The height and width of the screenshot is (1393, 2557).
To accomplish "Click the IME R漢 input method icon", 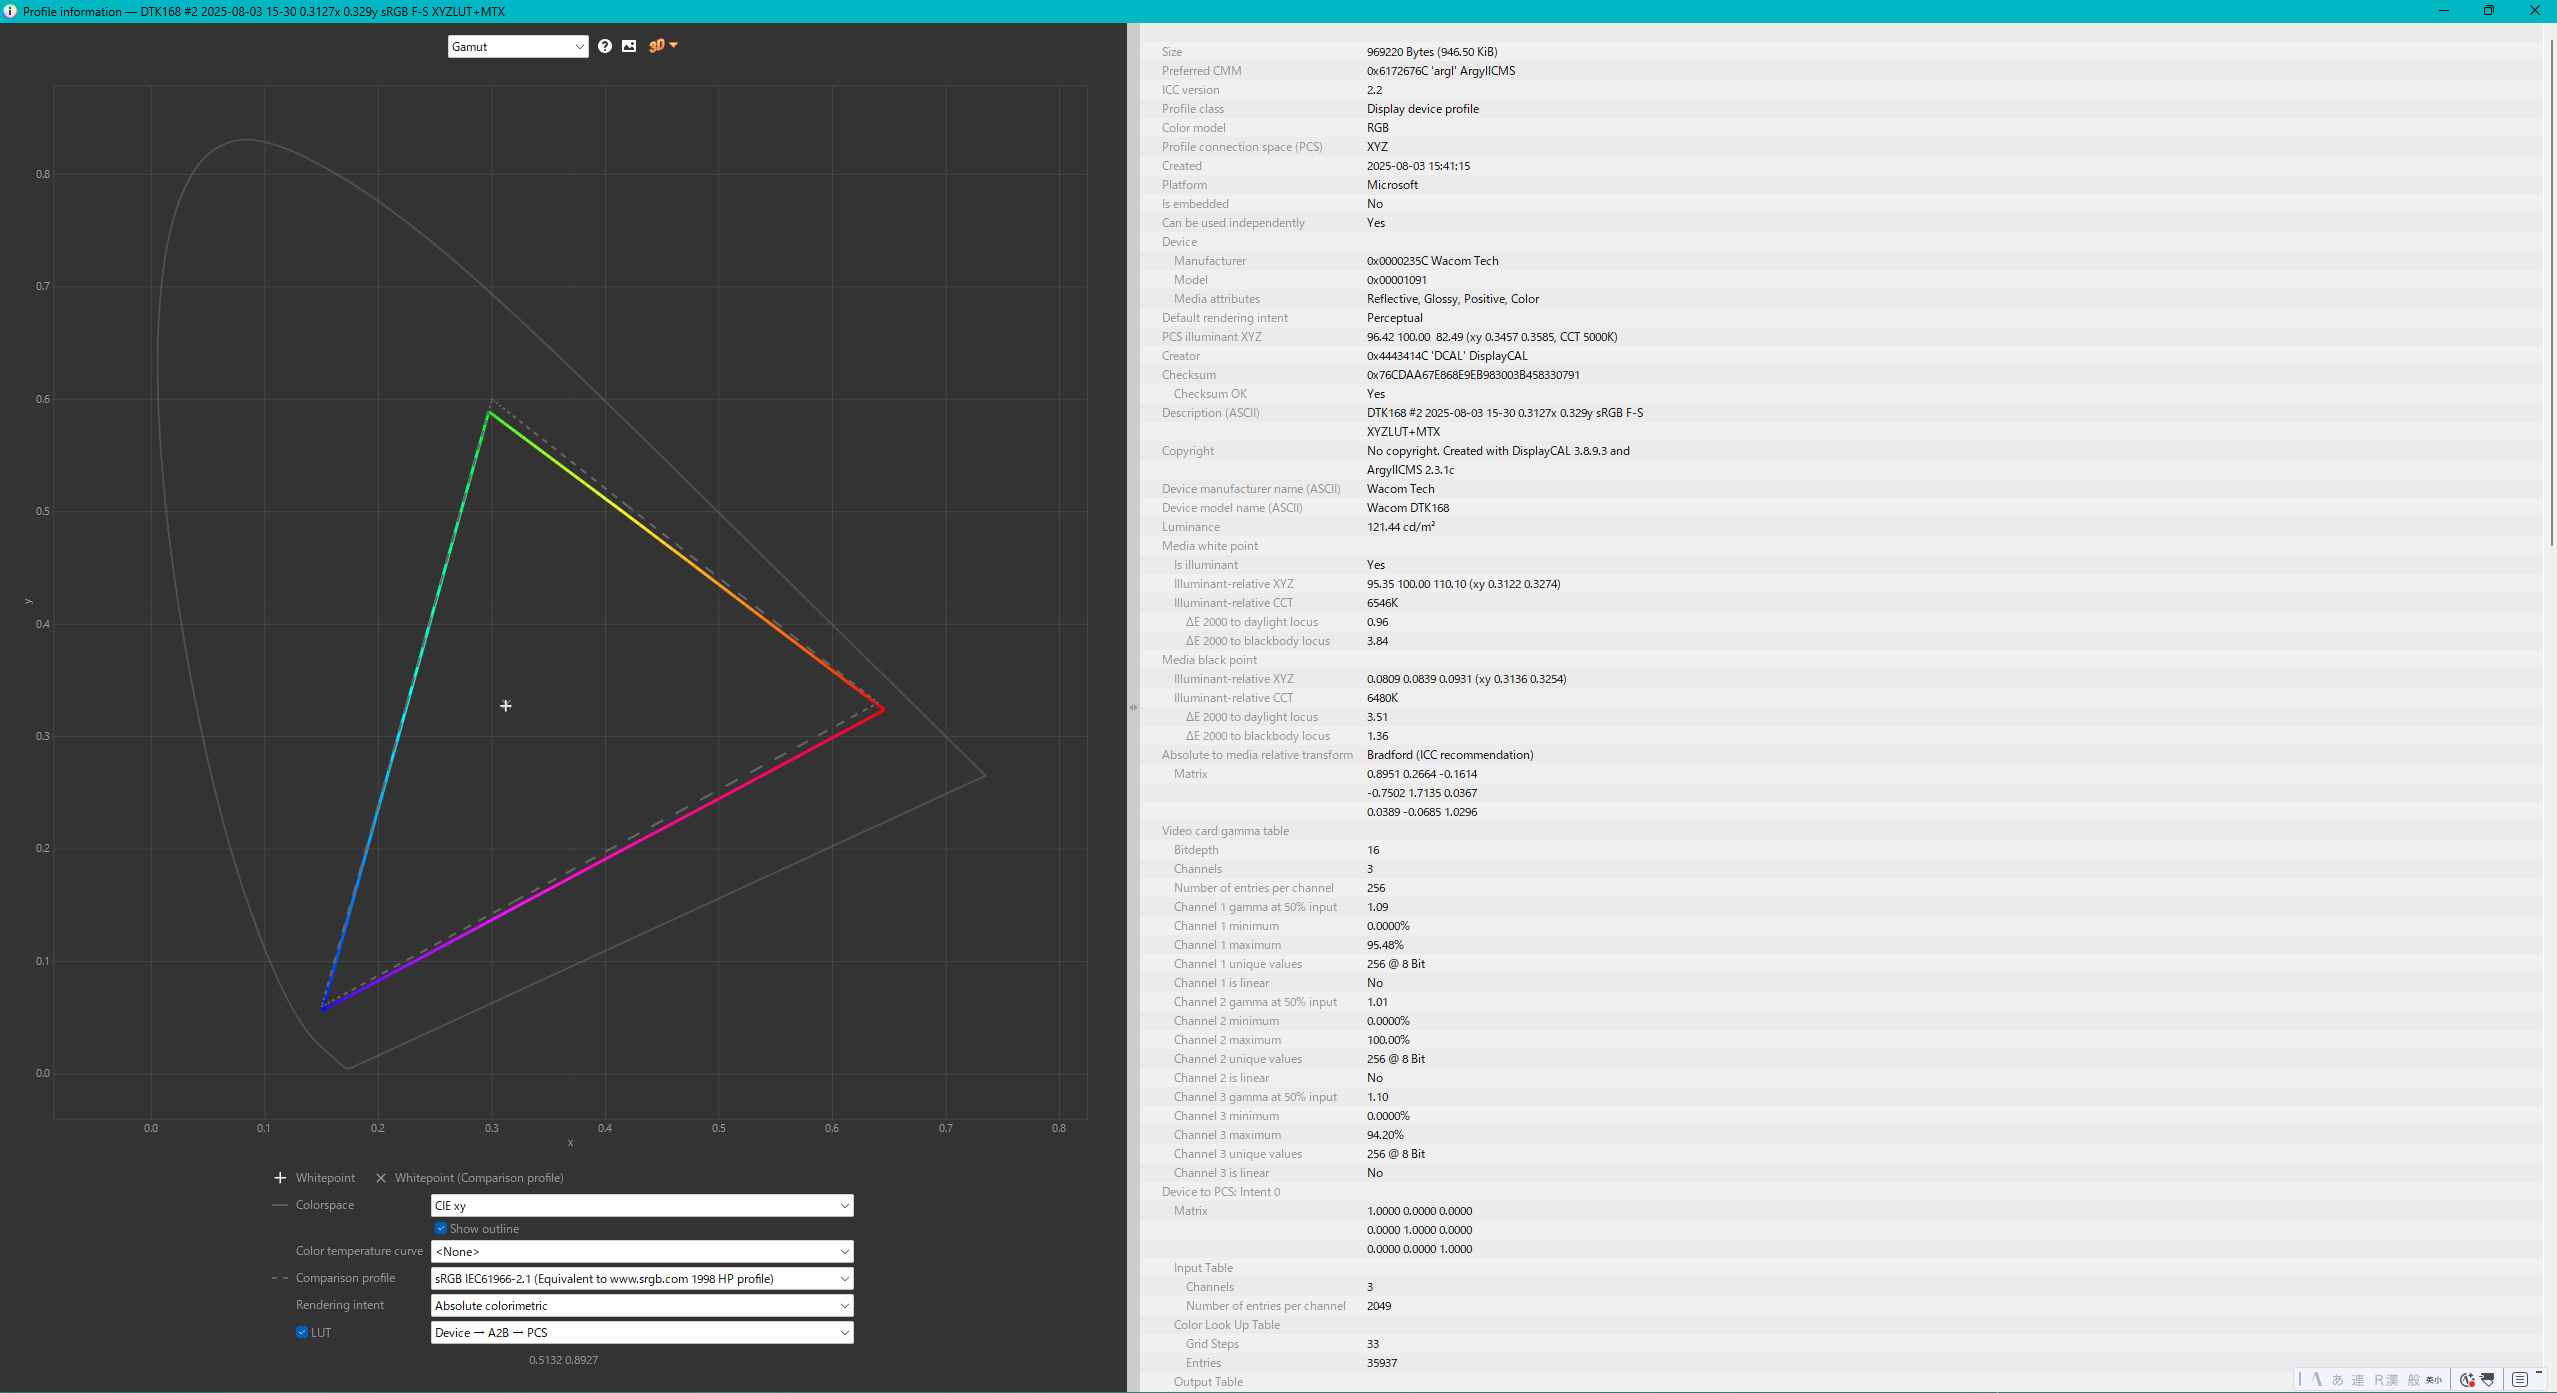I will [x=2386, y=1380].
